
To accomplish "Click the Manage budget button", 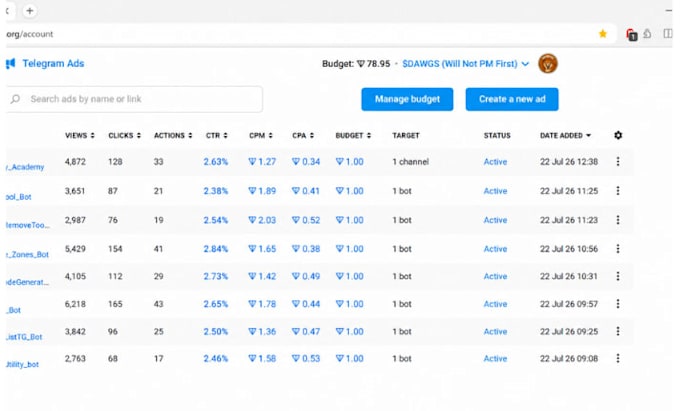I will coord(407,99).
